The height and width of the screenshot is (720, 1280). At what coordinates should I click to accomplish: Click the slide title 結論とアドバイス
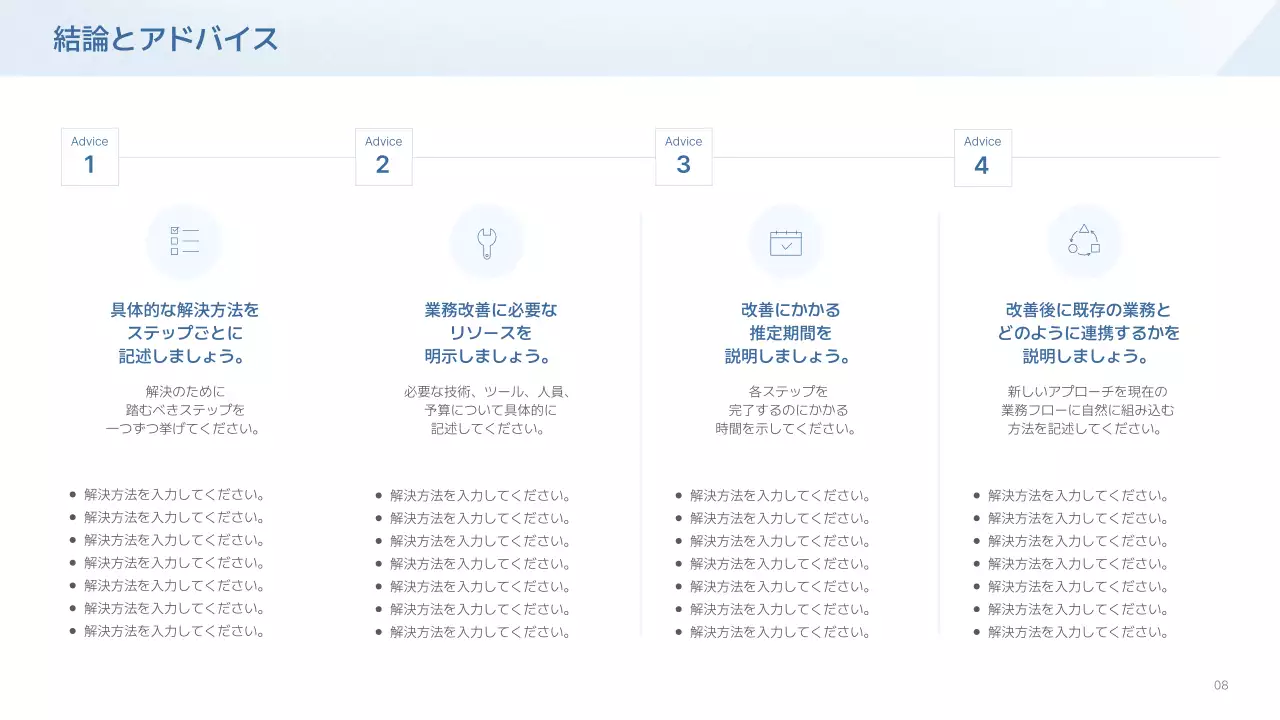click(x=166, y=38)
